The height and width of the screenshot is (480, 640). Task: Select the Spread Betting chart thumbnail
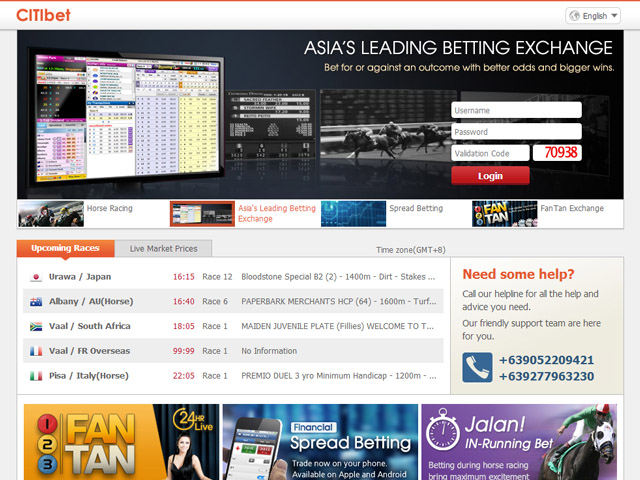coord(353,214)
